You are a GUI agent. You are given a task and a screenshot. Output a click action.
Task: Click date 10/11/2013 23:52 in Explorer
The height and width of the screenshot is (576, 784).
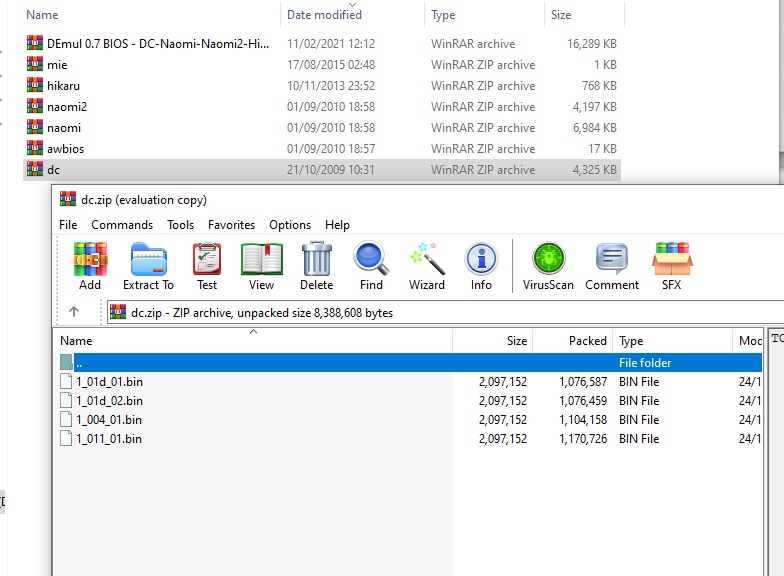[x=331, y=86]
